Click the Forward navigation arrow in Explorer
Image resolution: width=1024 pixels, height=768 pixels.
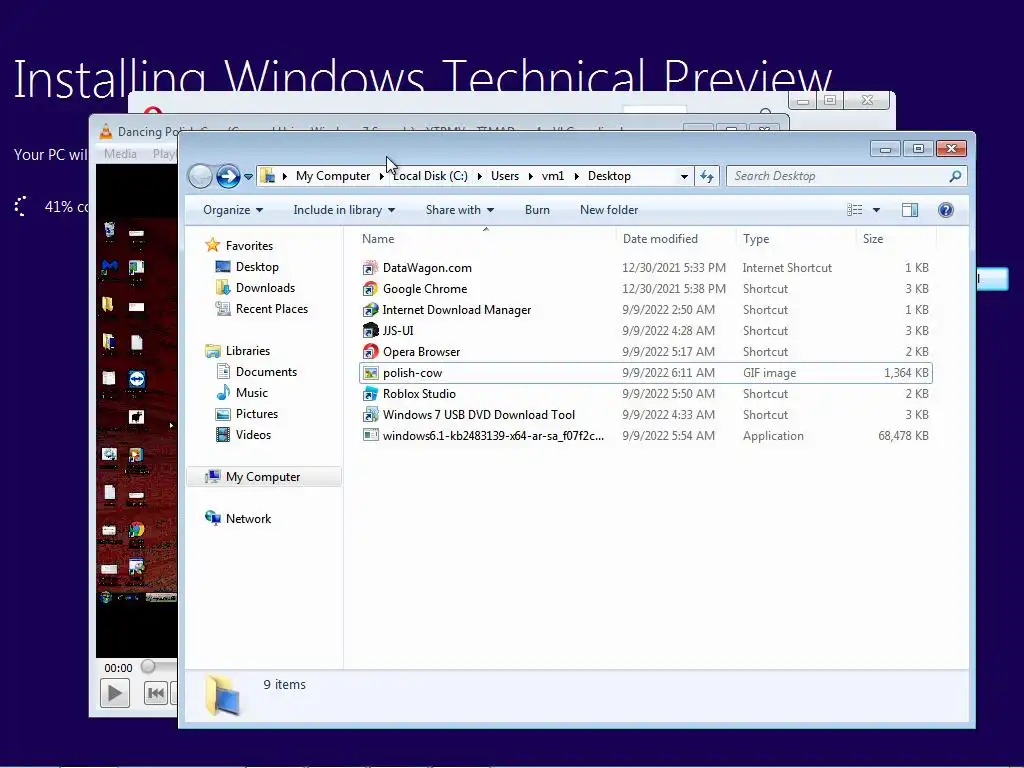[x=228, y=176]
